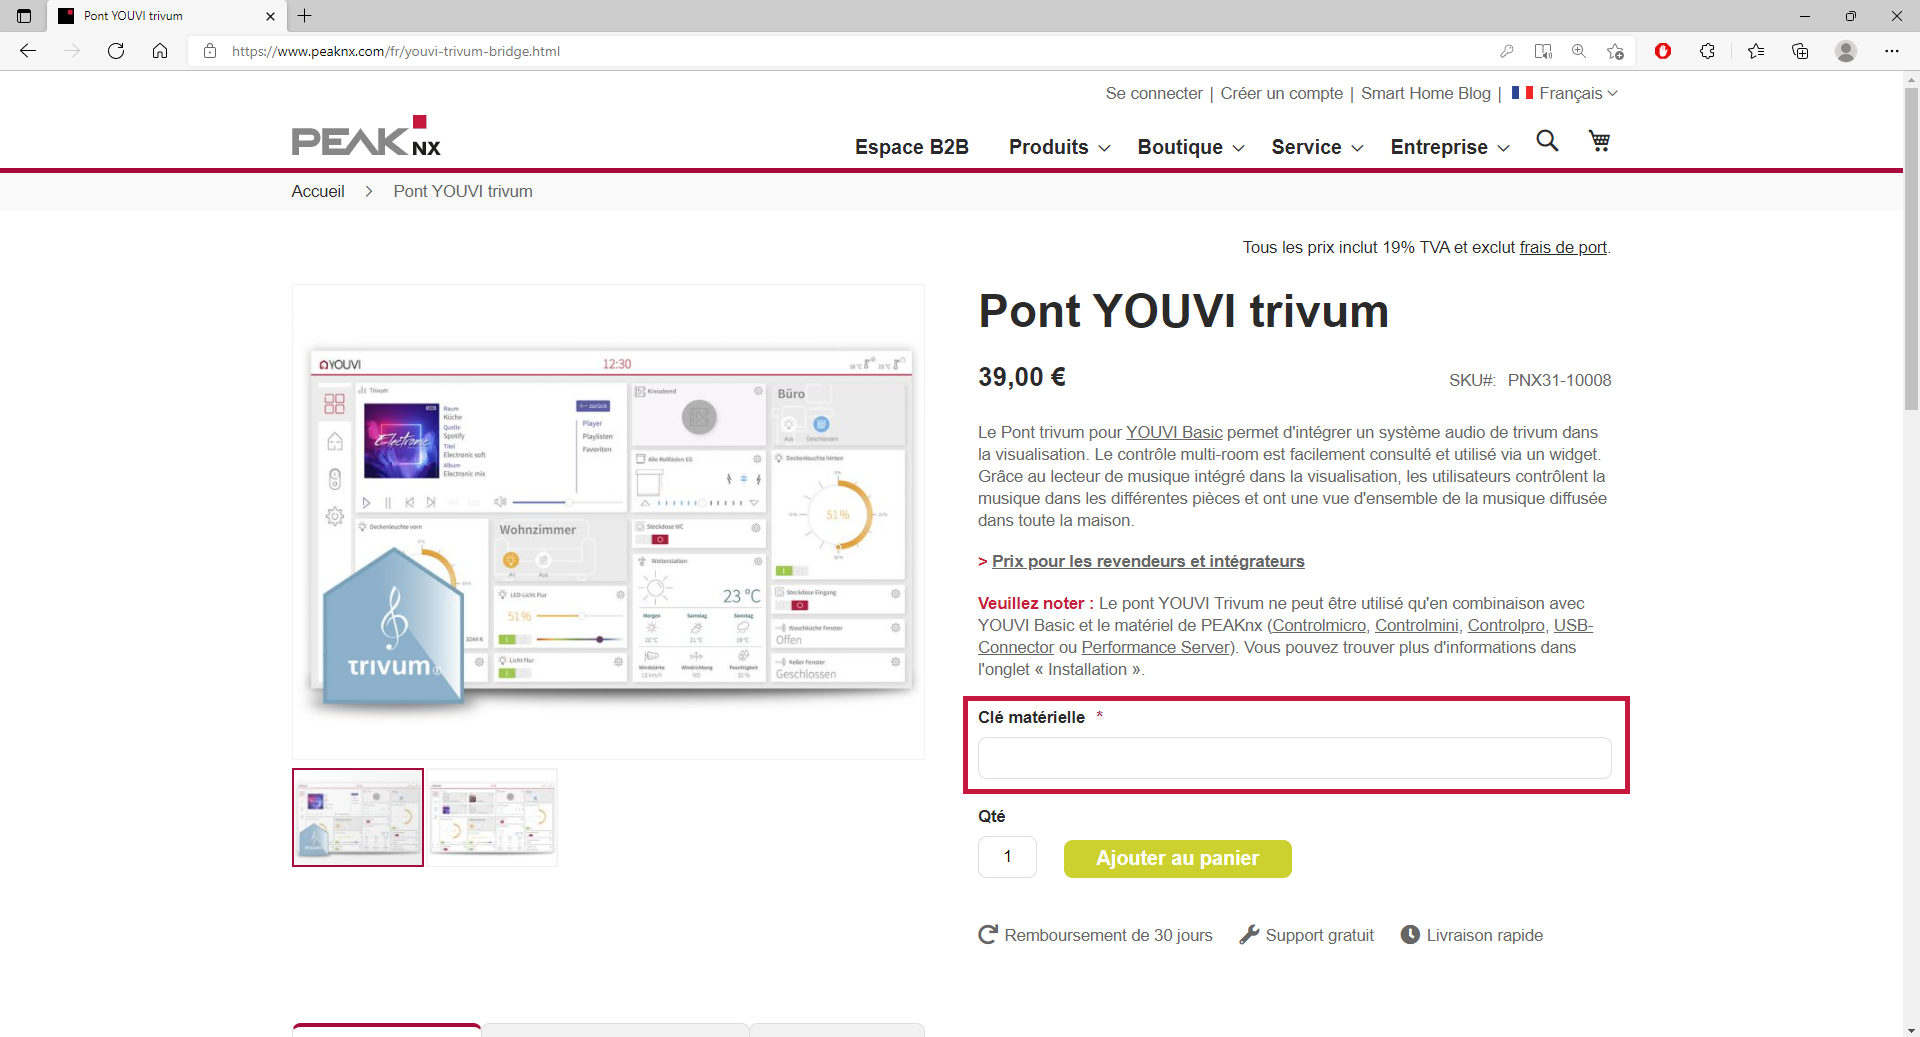The image size is (1920, 1037).
Task: Open the frais de port link
Action: point(1563,247)
